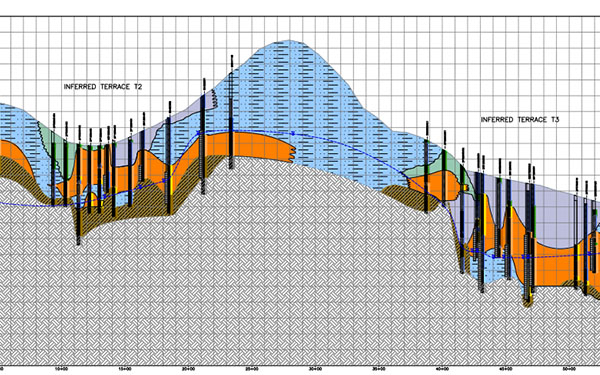Select the 10+00 station marker
This screenshot has width=600, height=375.
[x=61, y=369]
